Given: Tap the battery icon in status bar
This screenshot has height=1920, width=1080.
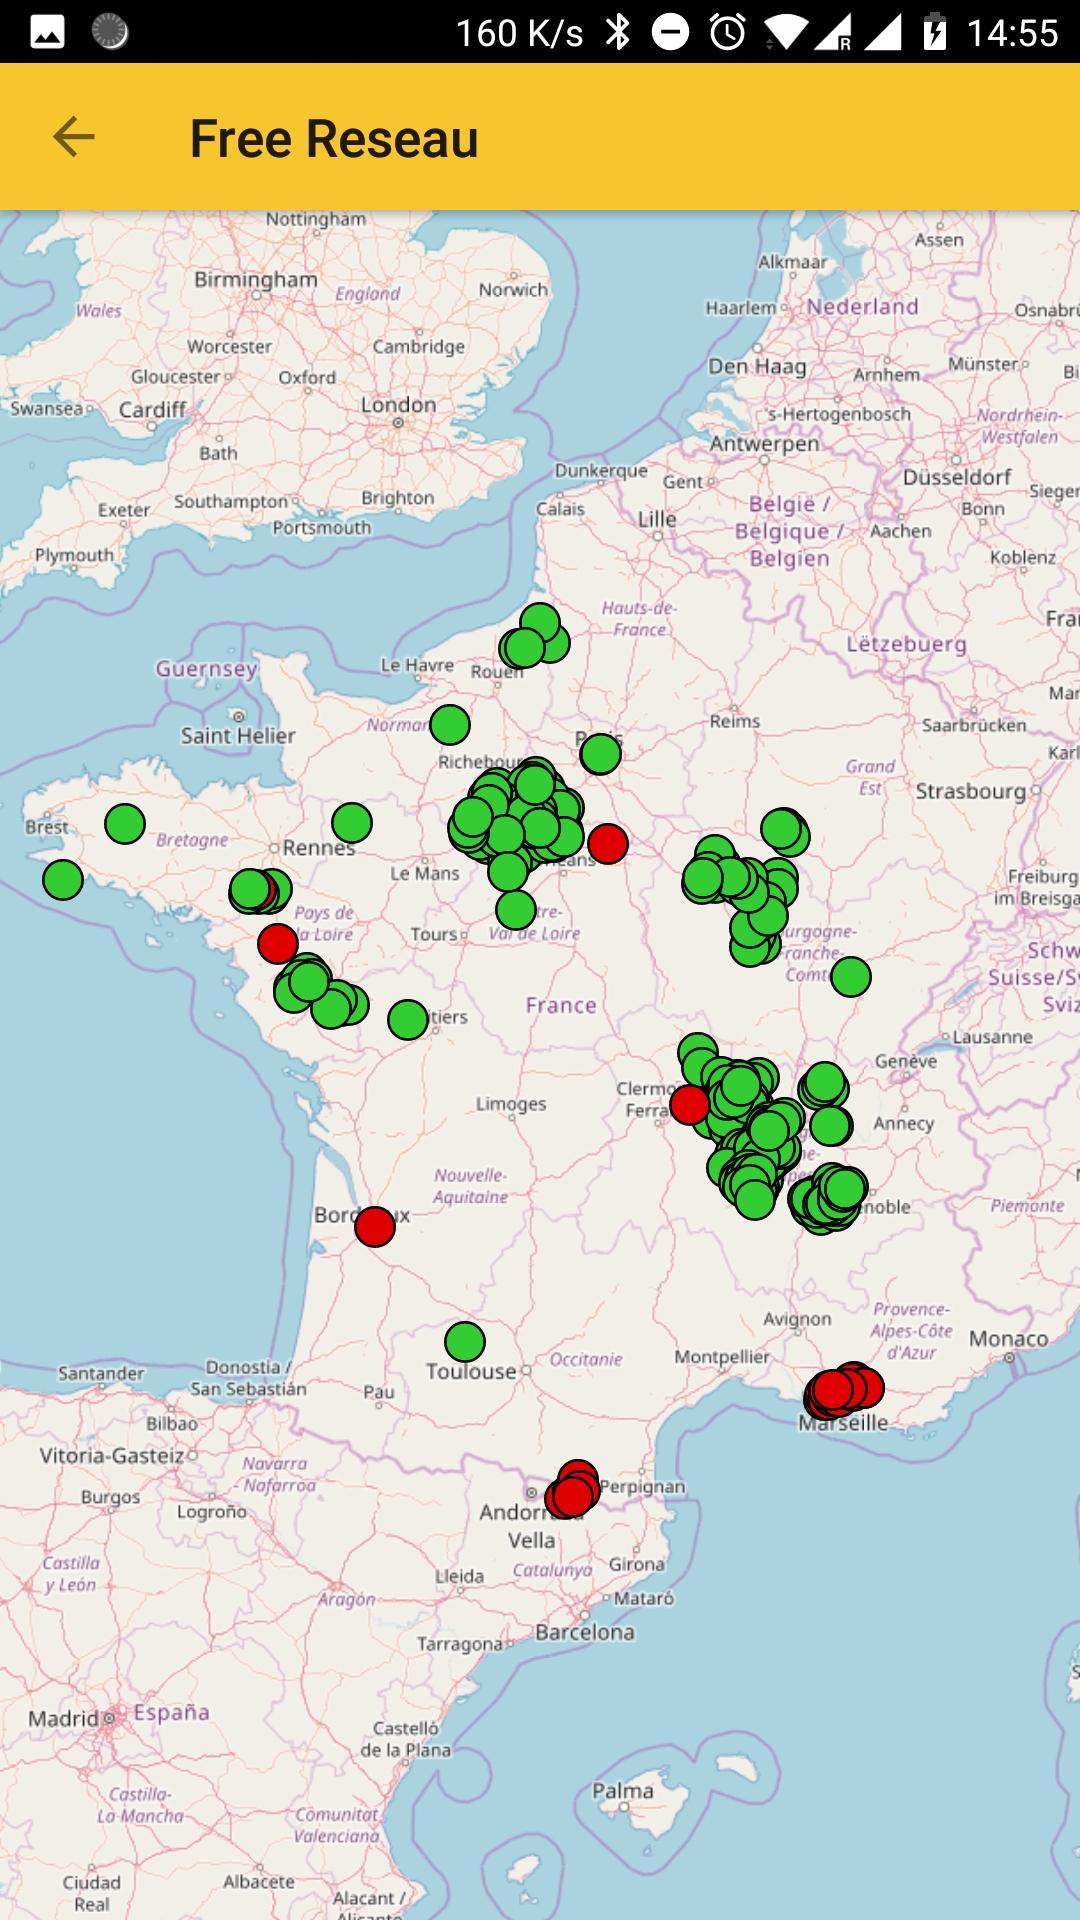Looking at the screenshot, I should tap(934, 32).
